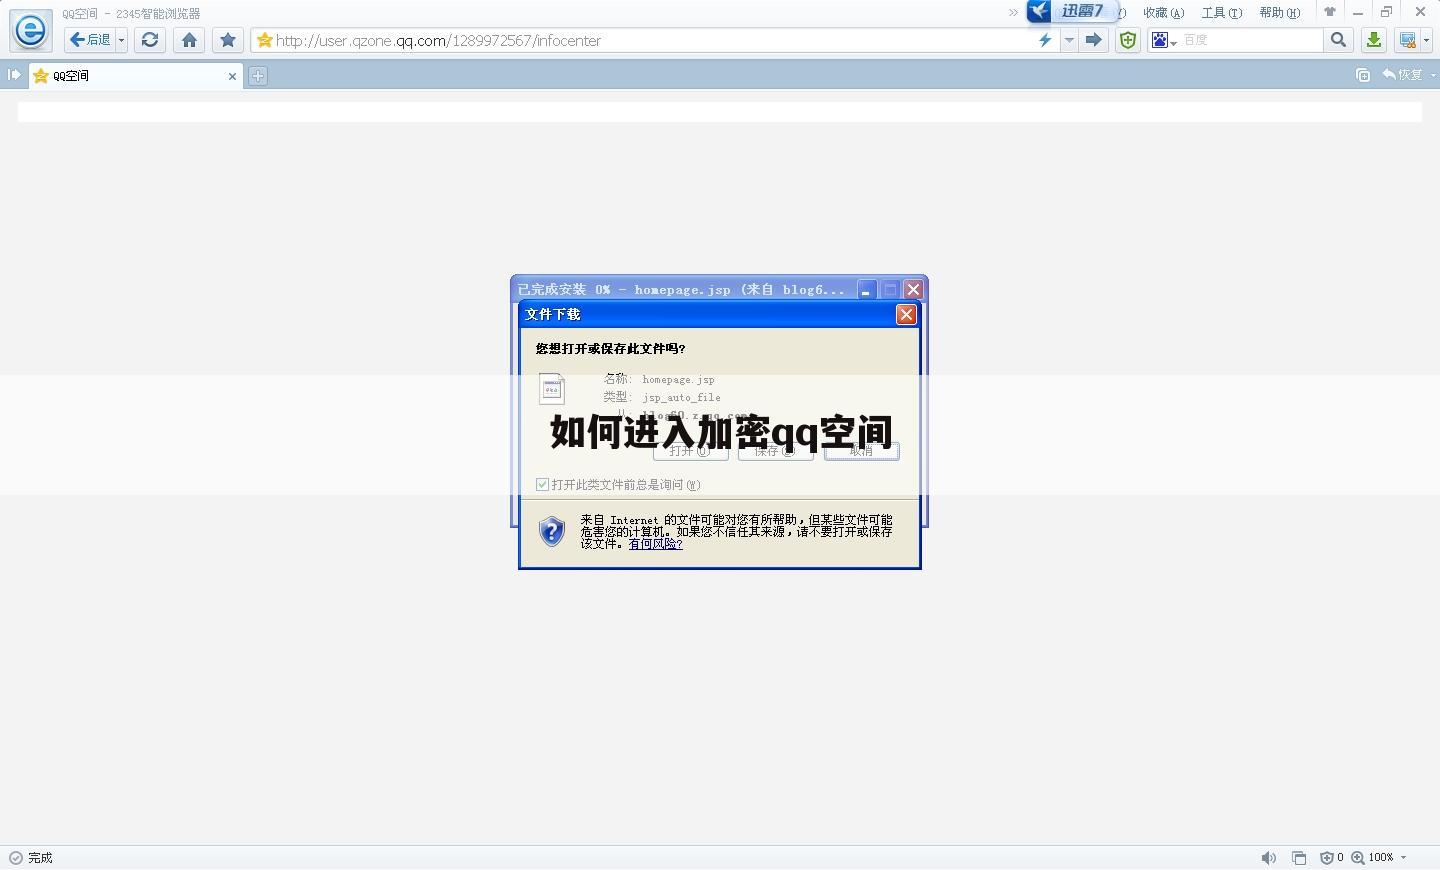Viewport: 1440px width, 870px height.
Task: Open the 收藏(A) menu
Action: click(1163, 13)
